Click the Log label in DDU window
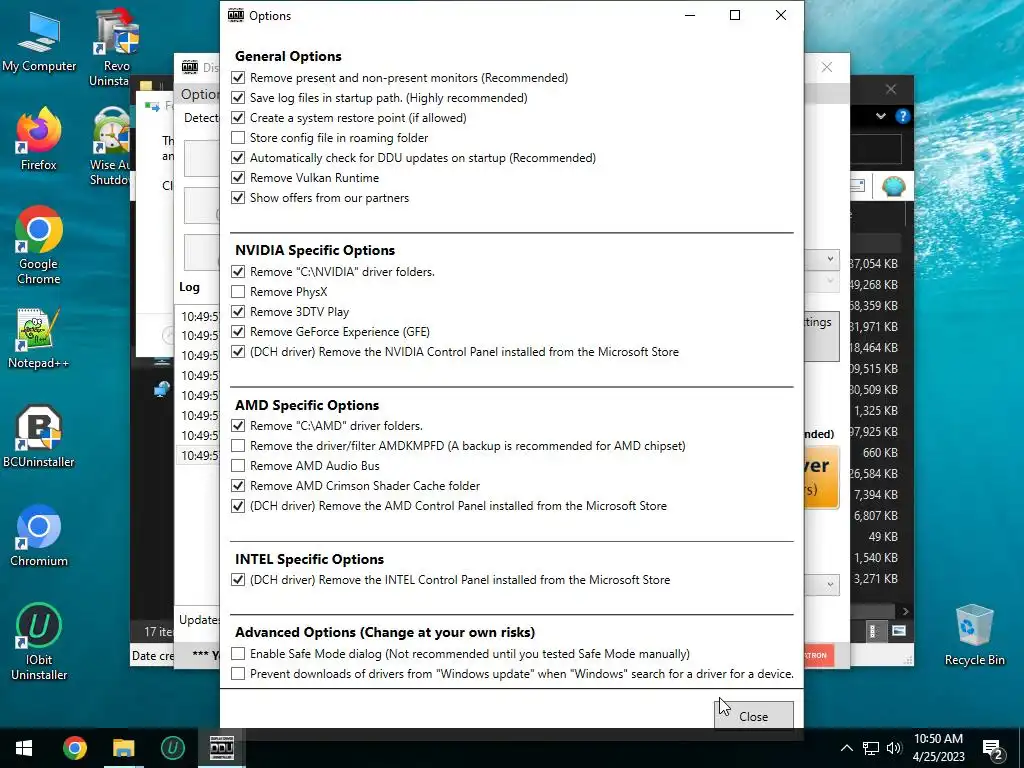The width and height of the screenshot is (1024, 768). [189, 287]
